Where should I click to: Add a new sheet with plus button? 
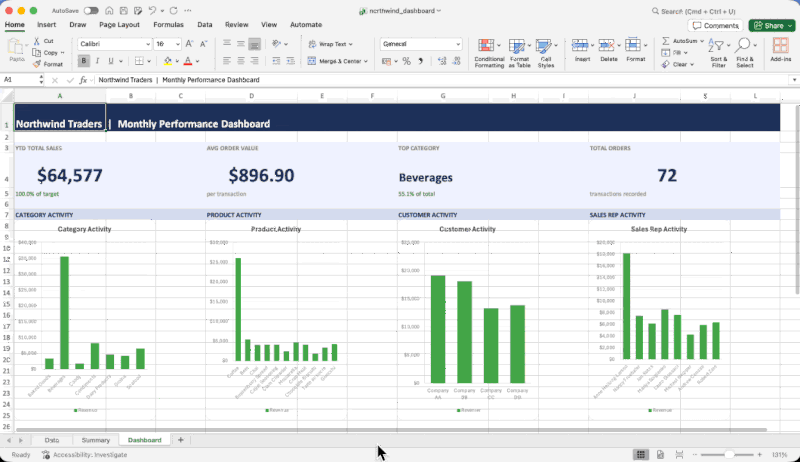pyautogui.click(x=181, y=440)
